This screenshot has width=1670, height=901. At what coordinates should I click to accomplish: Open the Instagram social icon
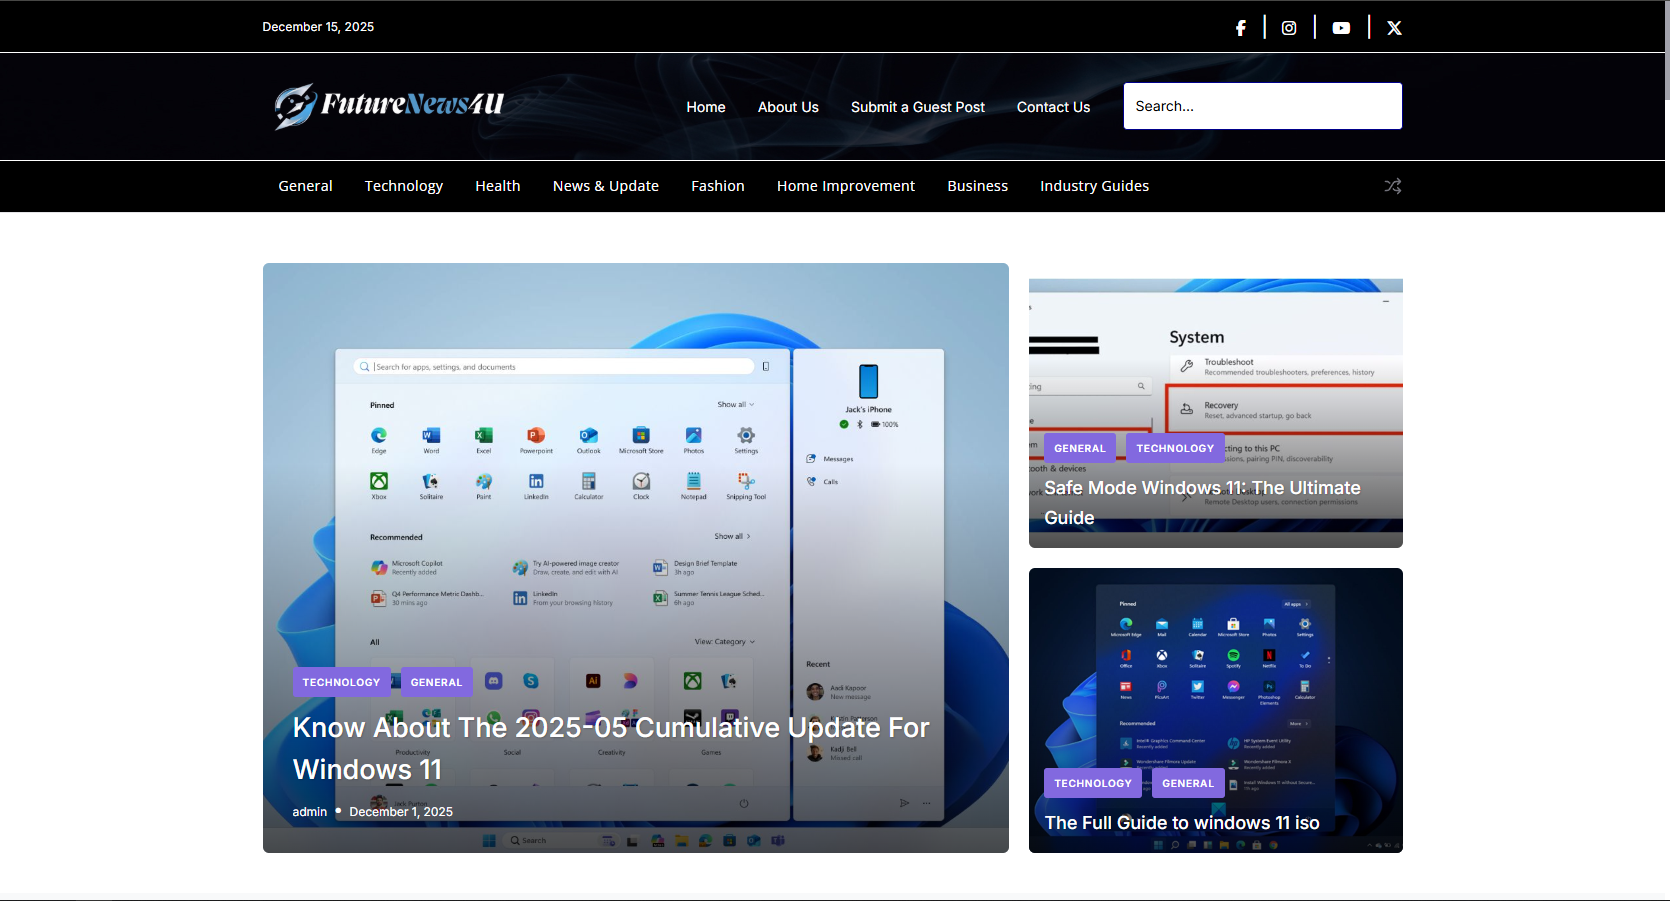1289,28
